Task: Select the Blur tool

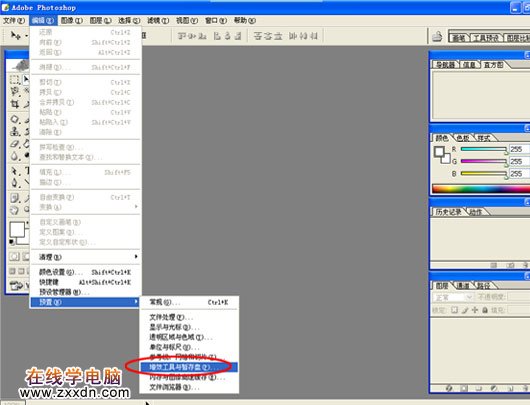Action: (15, 156)
